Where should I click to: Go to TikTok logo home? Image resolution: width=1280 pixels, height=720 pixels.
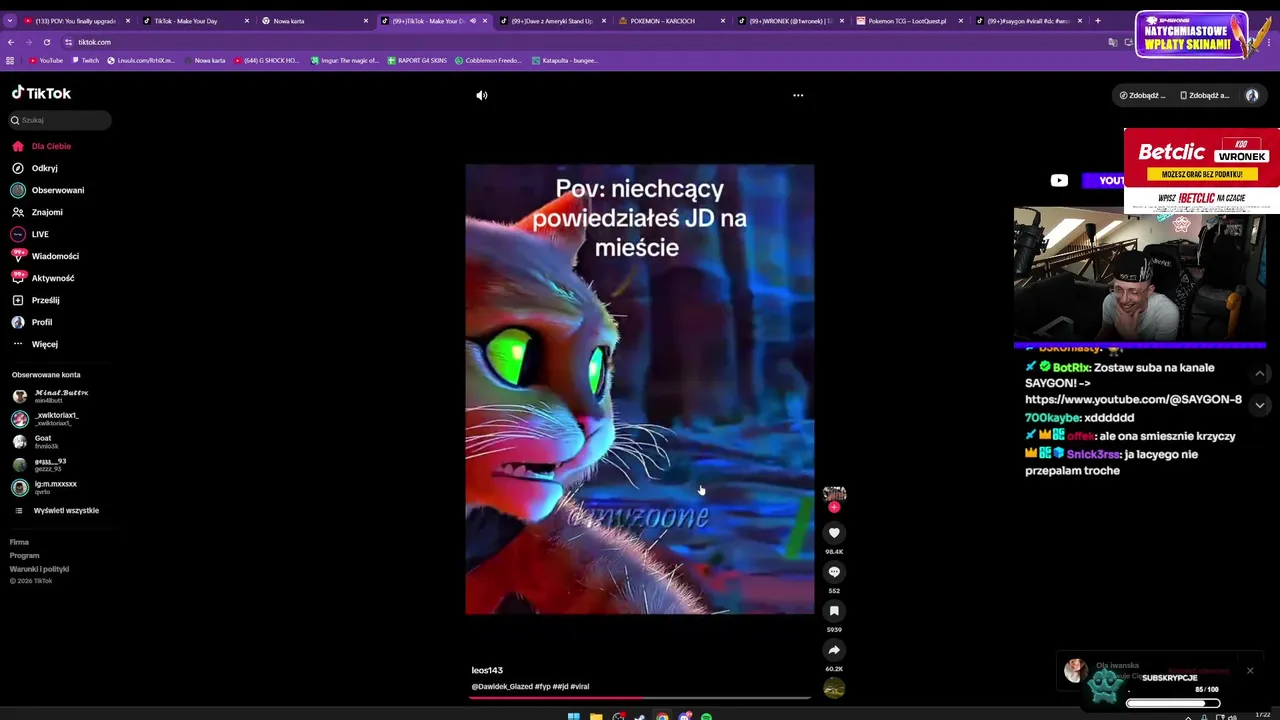click(x=41, y=93)
